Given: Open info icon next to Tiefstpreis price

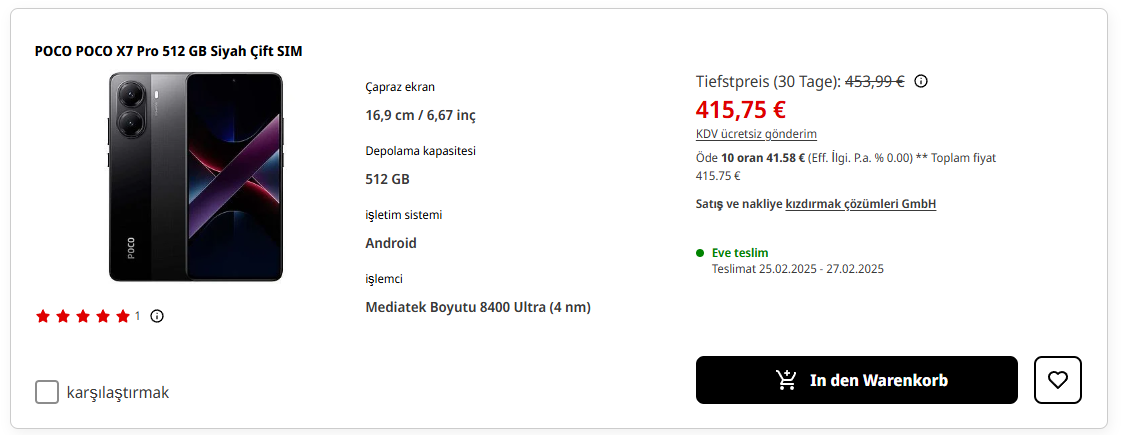Looking at the screenshot, I should [x=921, y=81].
